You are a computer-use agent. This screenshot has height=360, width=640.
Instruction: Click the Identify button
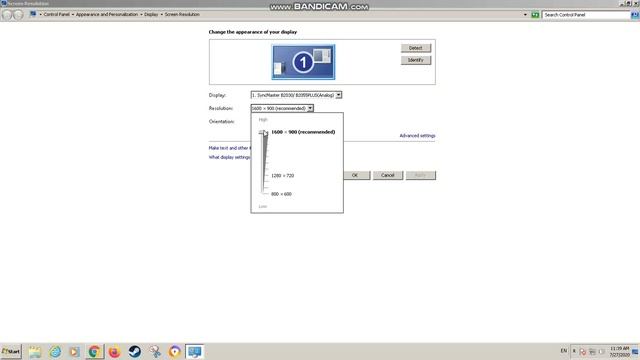416,60
